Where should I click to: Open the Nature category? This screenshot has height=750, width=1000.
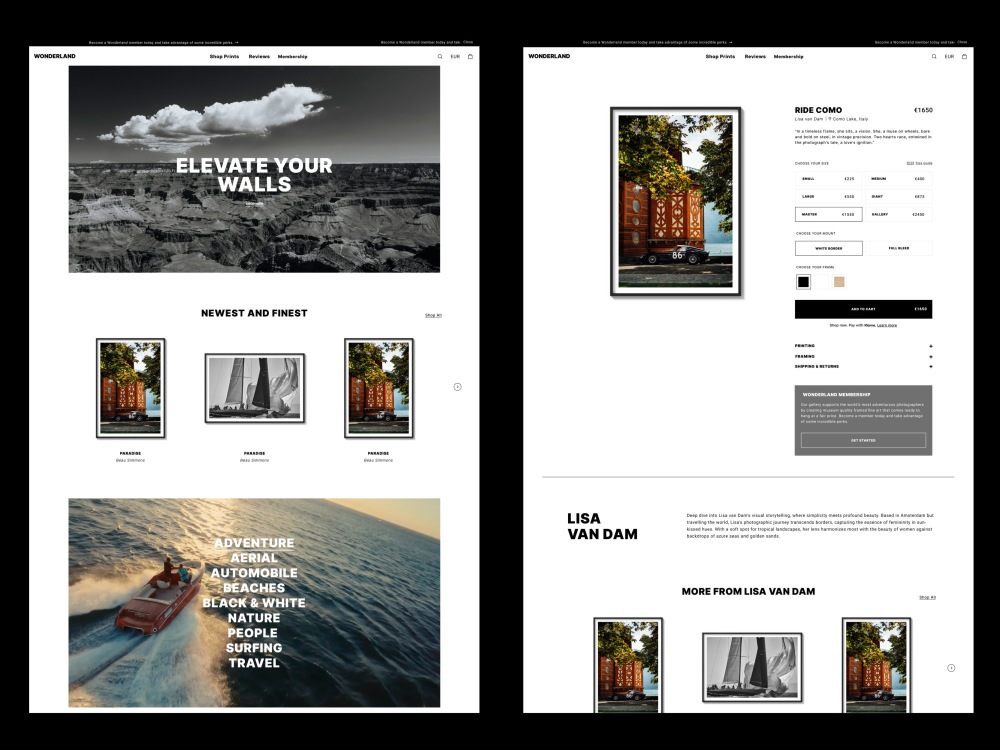pos(254,617)
